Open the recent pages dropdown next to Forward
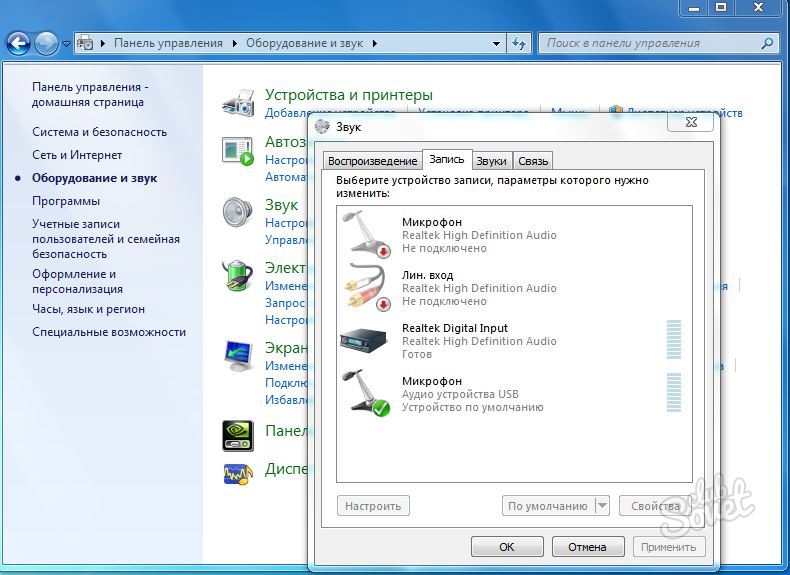The width and height of the screenshot is (790, 575). (x=67, y=44)
